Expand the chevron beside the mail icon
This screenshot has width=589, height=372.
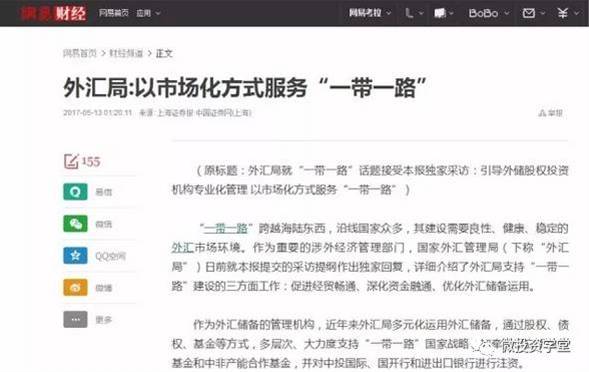(543, 13)
